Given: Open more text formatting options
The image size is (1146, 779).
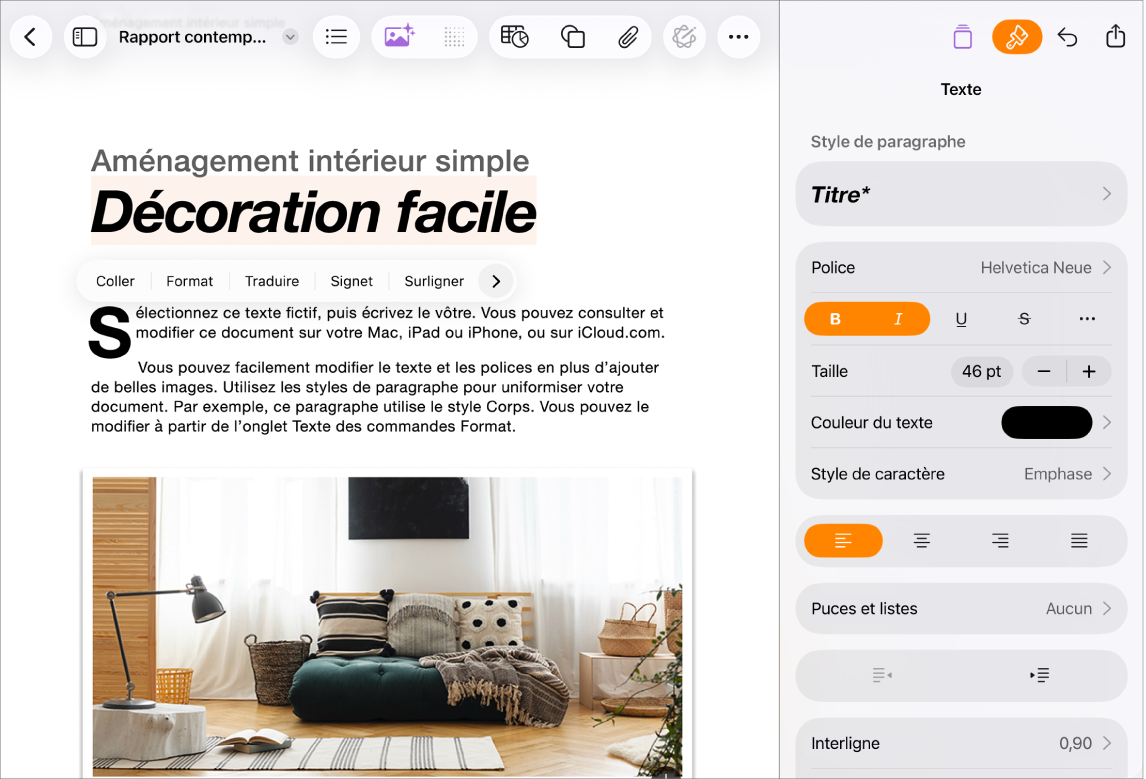Looking at the screenshot, I should pyautogui.click(x=1087, y=319).
